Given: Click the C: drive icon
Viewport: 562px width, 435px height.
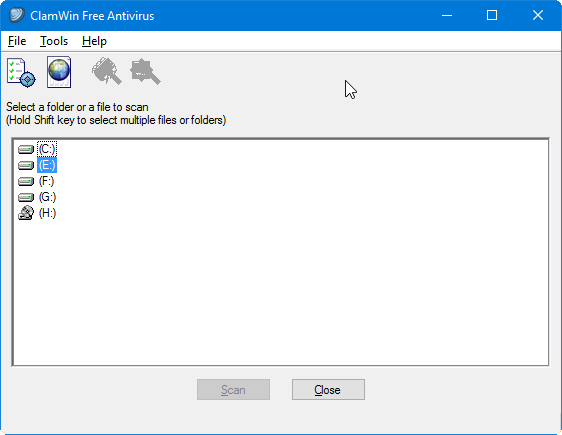Looking at the screenshot, I should pyautogui.click(x=26, y=149).
